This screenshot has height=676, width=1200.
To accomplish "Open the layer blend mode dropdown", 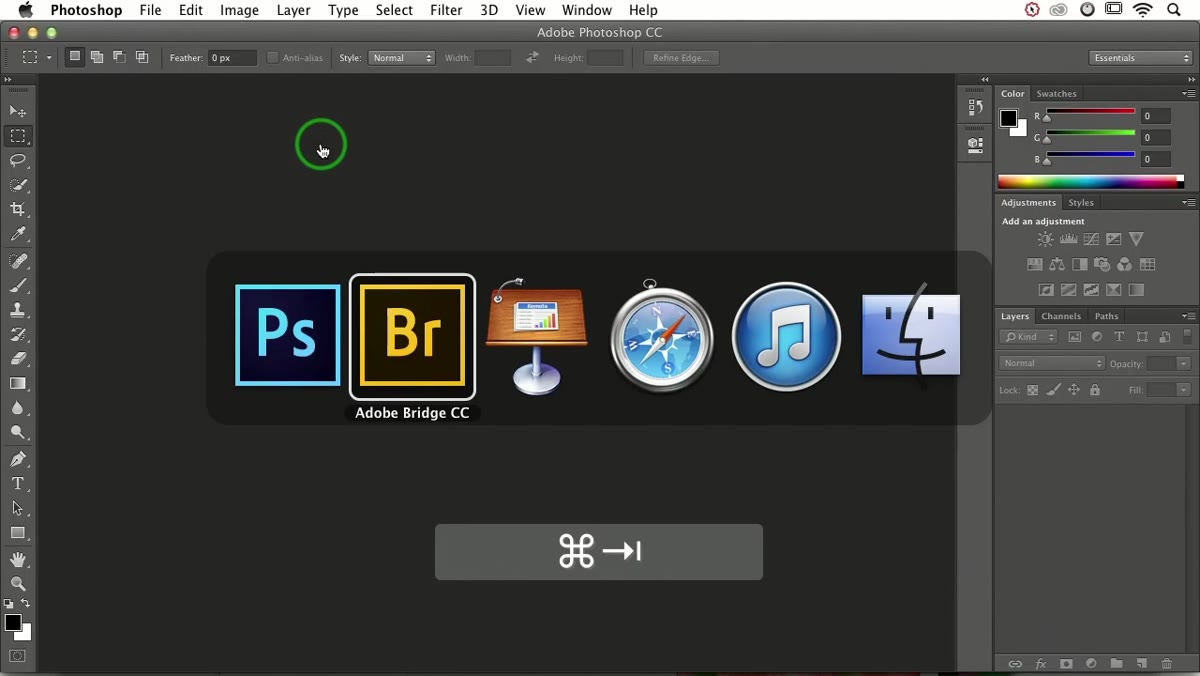I will [1051, 363].
